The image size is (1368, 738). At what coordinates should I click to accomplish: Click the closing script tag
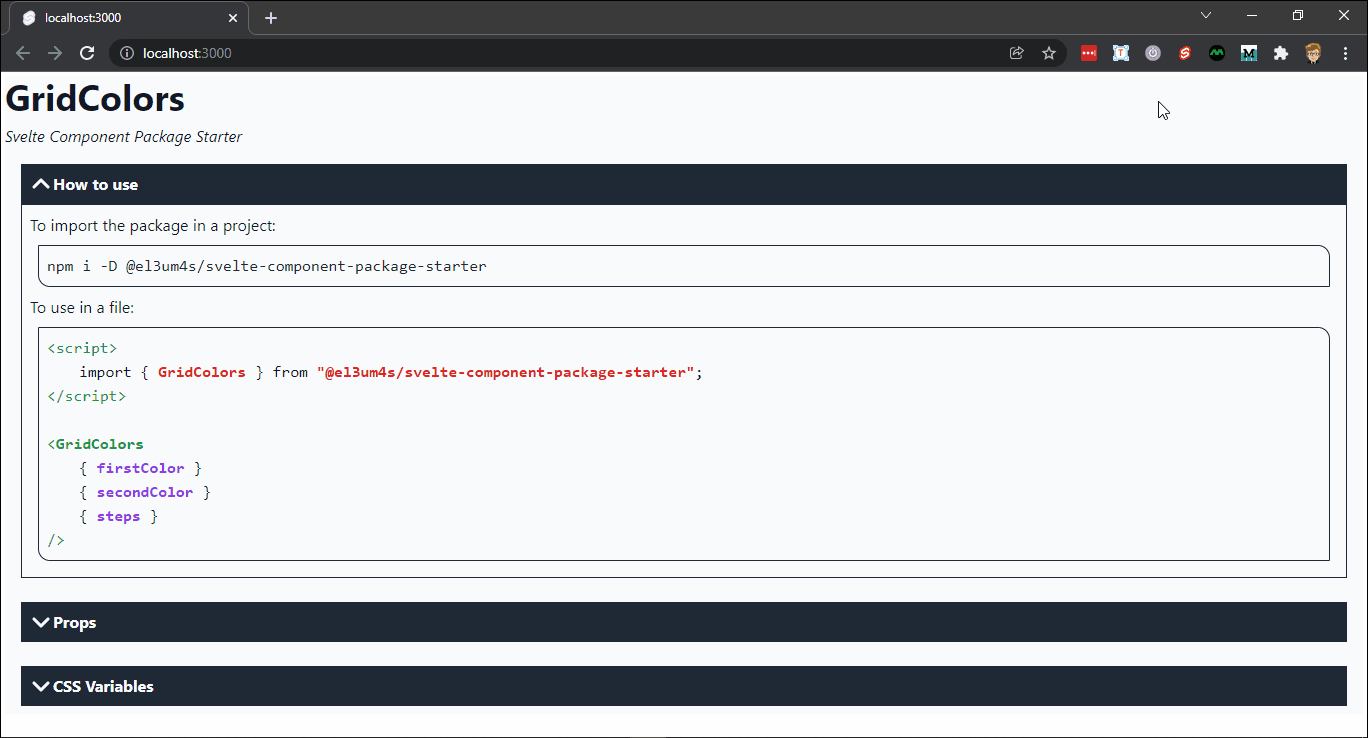point(87,396)
